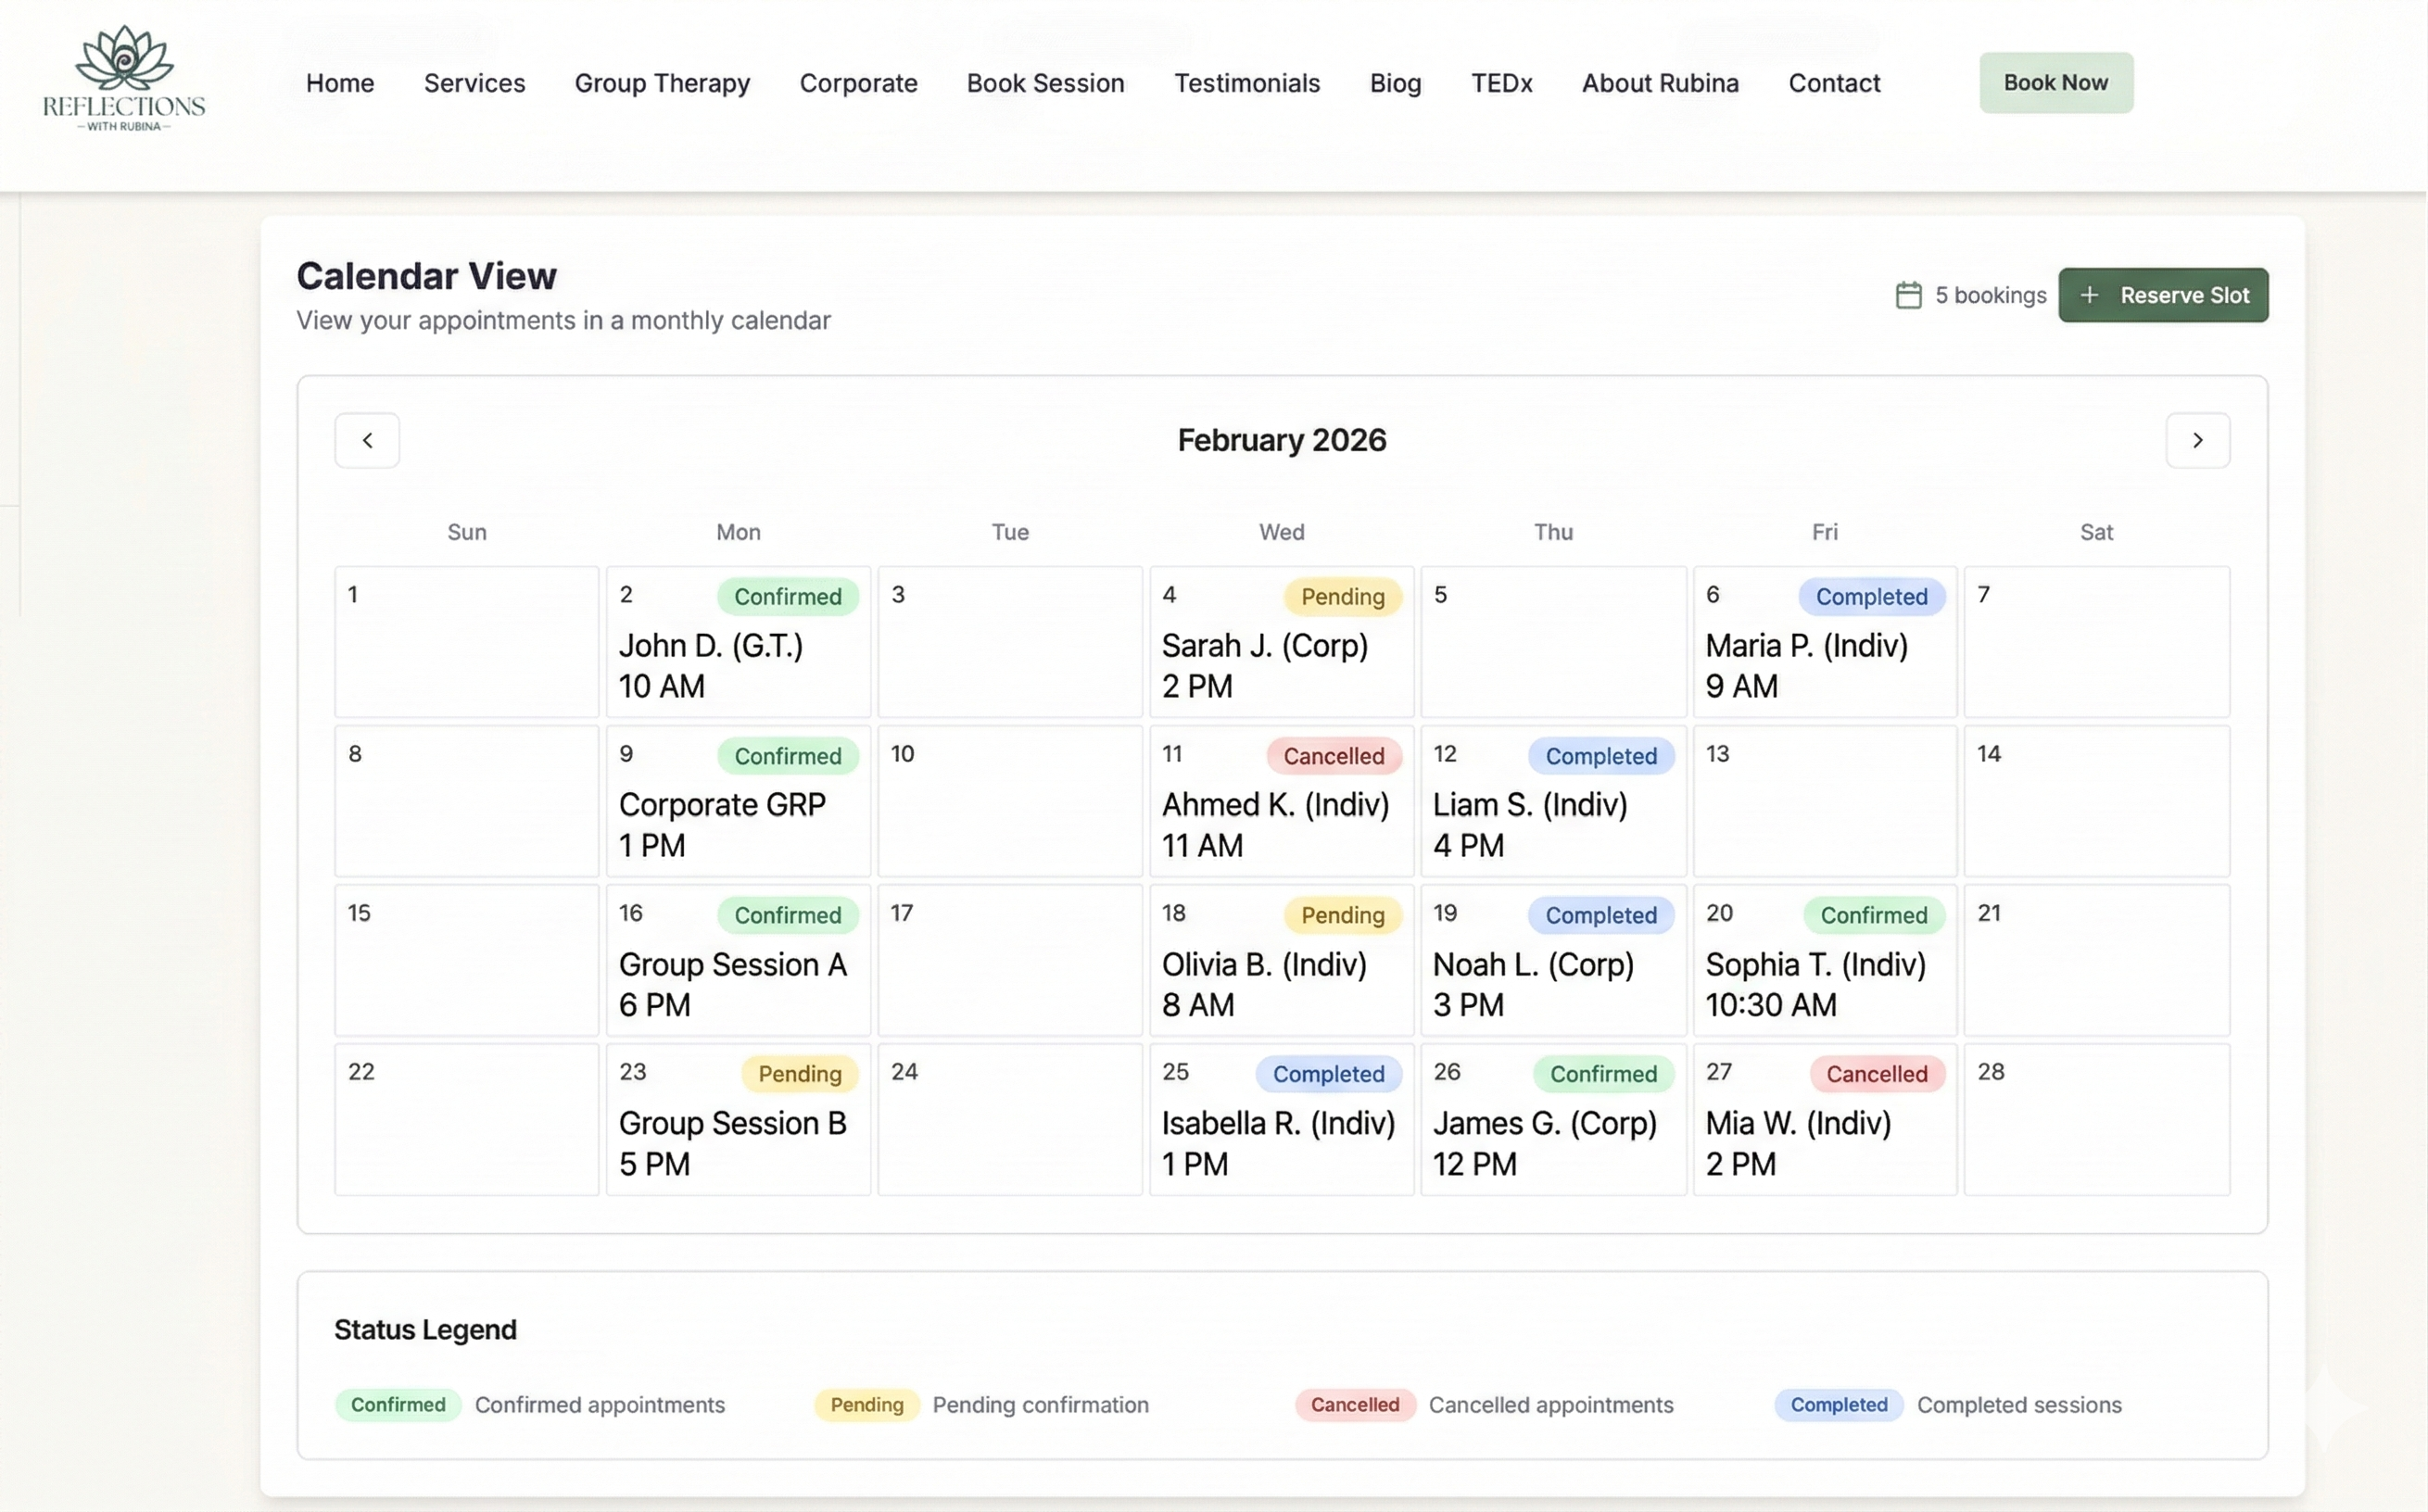
Task: Click the calendar icon beside 5 bookings
Action: coord(1908,295)
